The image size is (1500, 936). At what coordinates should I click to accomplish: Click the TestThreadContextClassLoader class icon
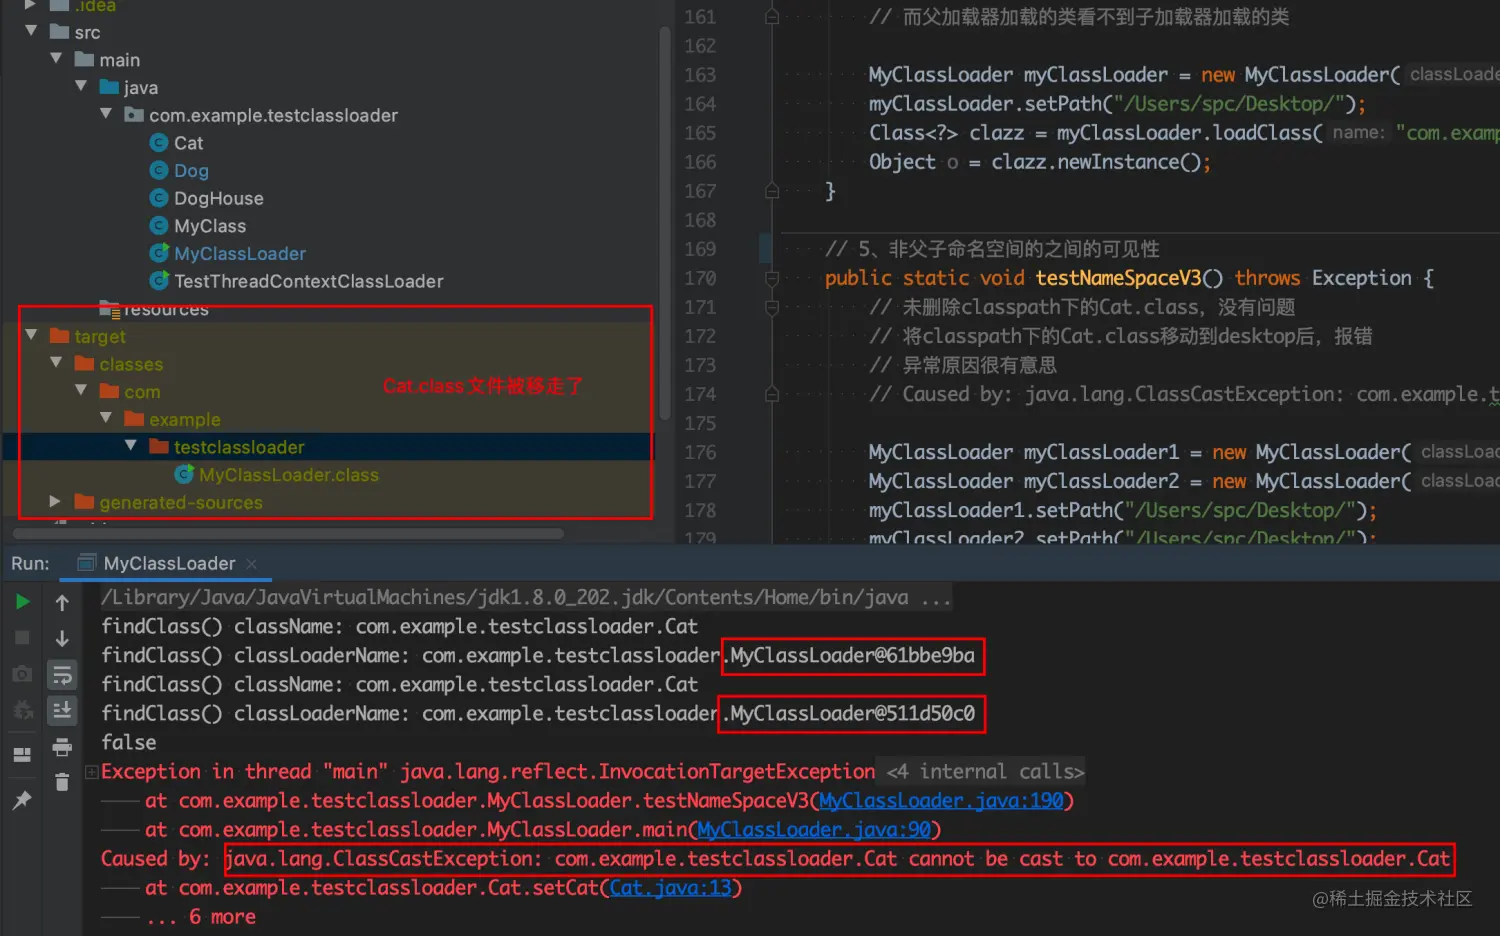point(158,281)
